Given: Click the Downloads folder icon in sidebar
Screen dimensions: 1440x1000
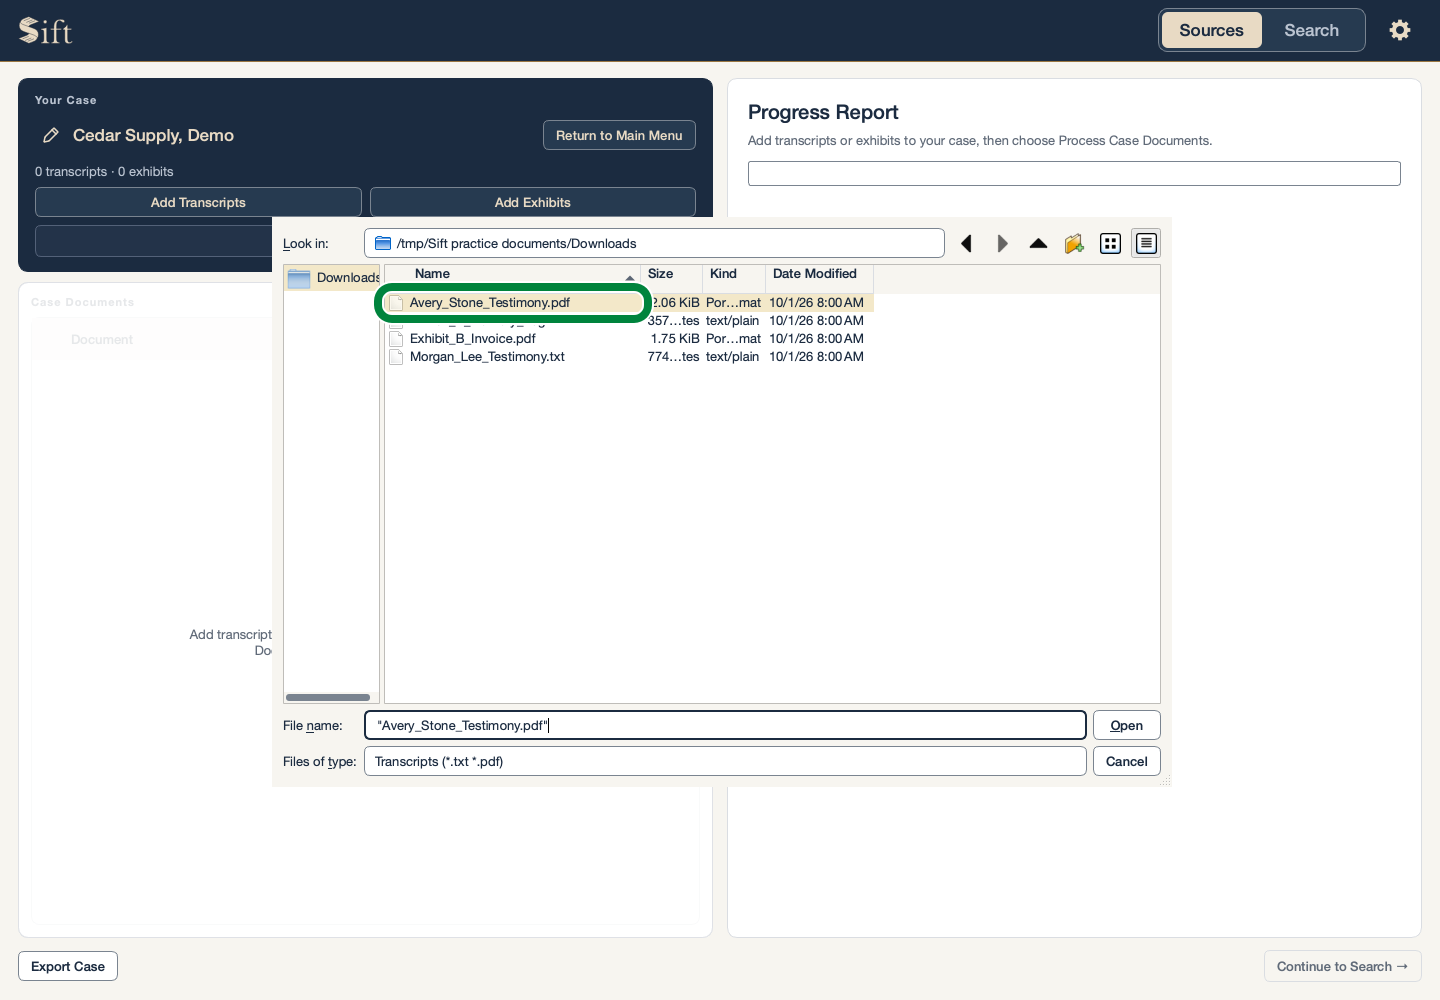Looking at the screenshot, I should (299, 278).
